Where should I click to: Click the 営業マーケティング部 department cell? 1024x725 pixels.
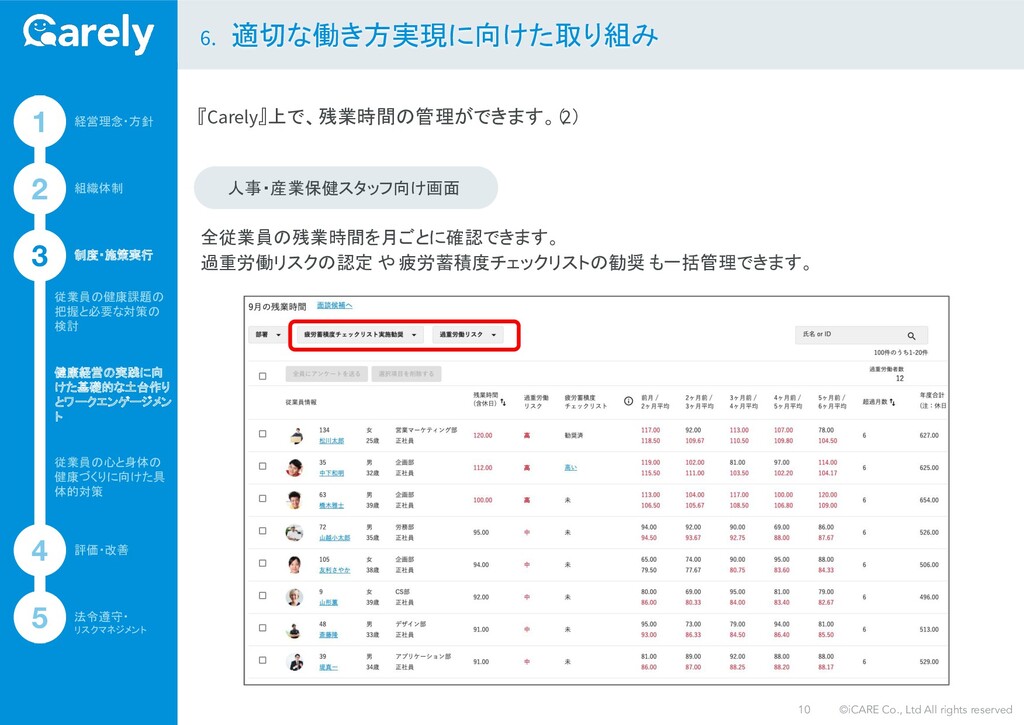(426, 430)
